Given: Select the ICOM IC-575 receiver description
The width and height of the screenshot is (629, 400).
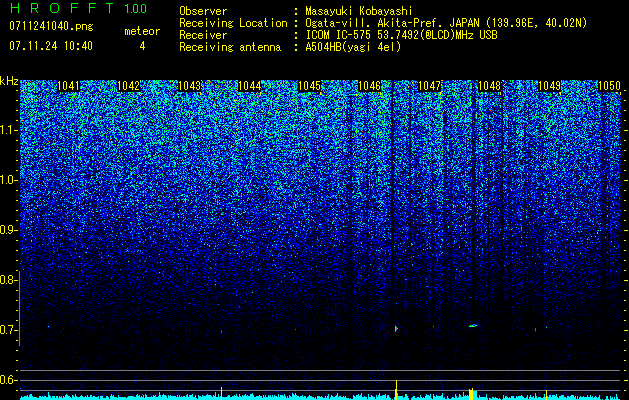Looking at the screenshot, I should pos(401,35).
